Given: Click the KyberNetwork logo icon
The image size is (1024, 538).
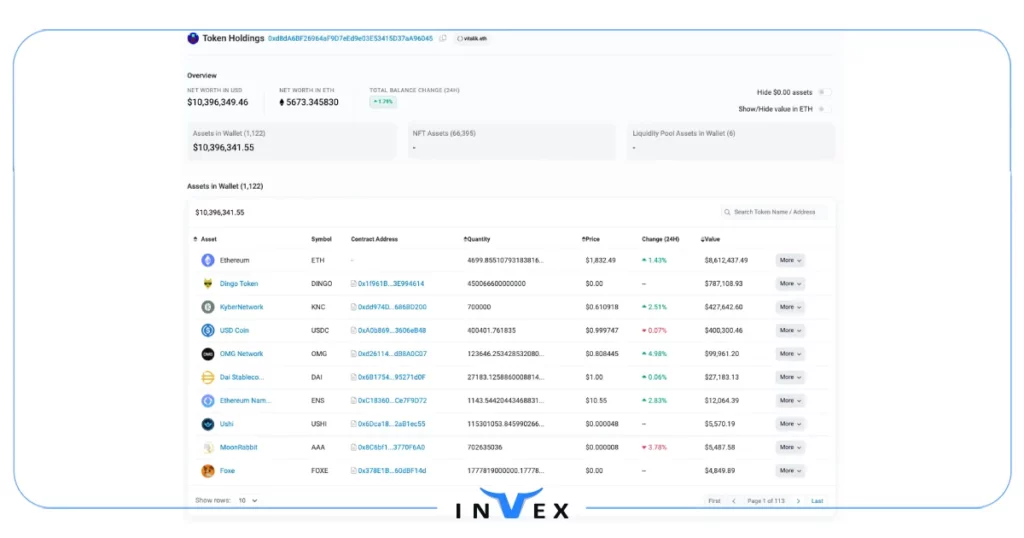Looking at the screenshot, I should (x=208, y=307).
